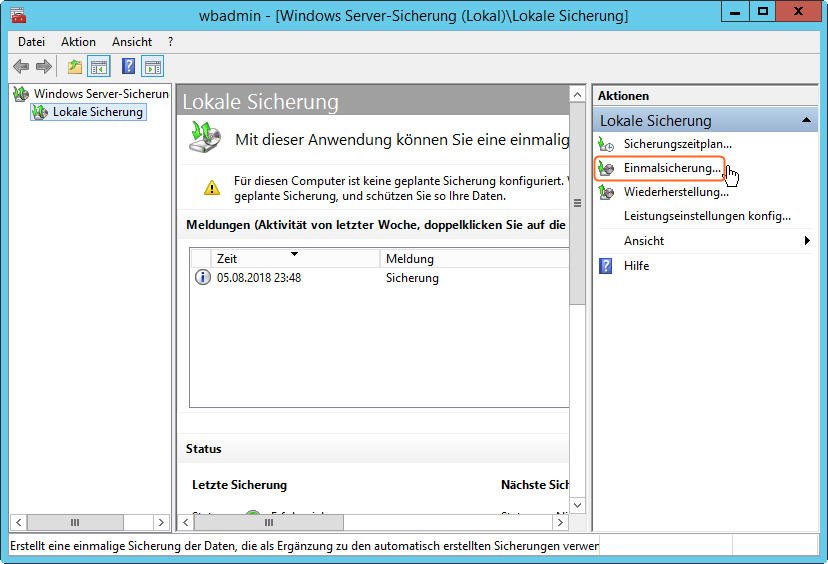
Task: Click the center pane scroll up arrow
Action: (577, 95)
